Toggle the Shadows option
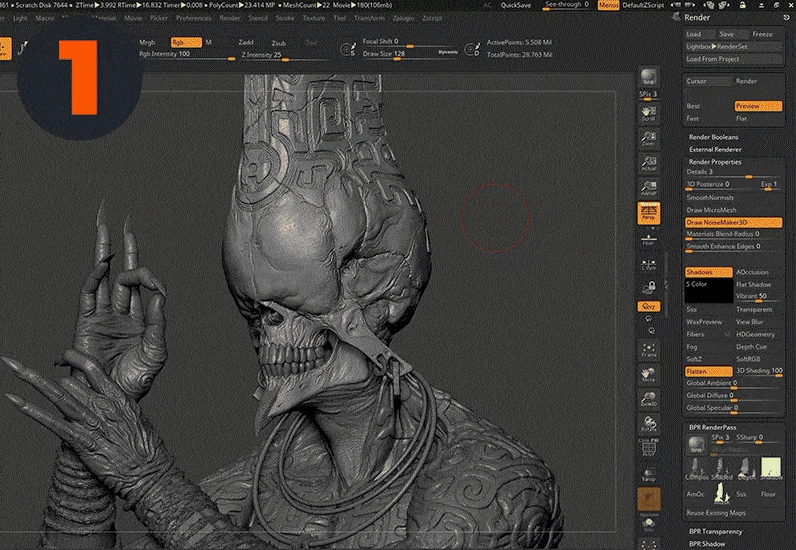 [x=709, y=272]
